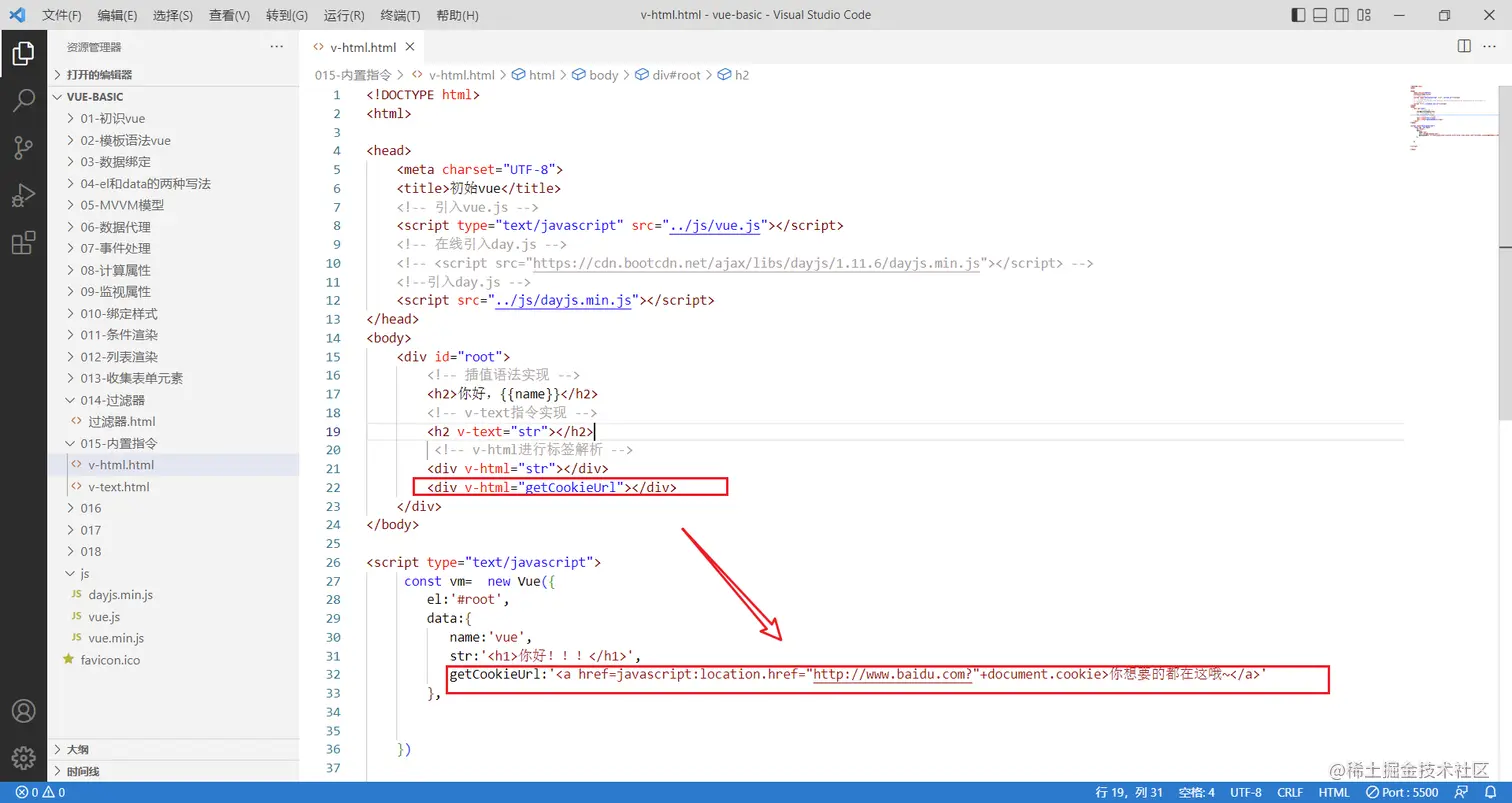Open ../js/dayjs.min.js link in code
This screenshot has width=1512, height=803.
[563, 300]
